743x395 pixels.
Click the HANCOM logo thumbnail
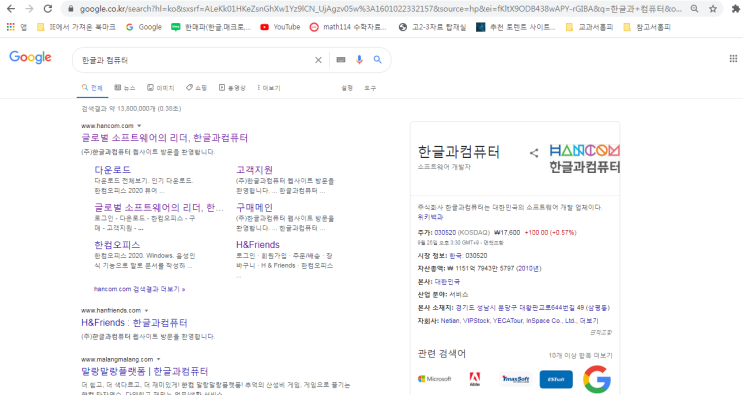click(584, 159)
